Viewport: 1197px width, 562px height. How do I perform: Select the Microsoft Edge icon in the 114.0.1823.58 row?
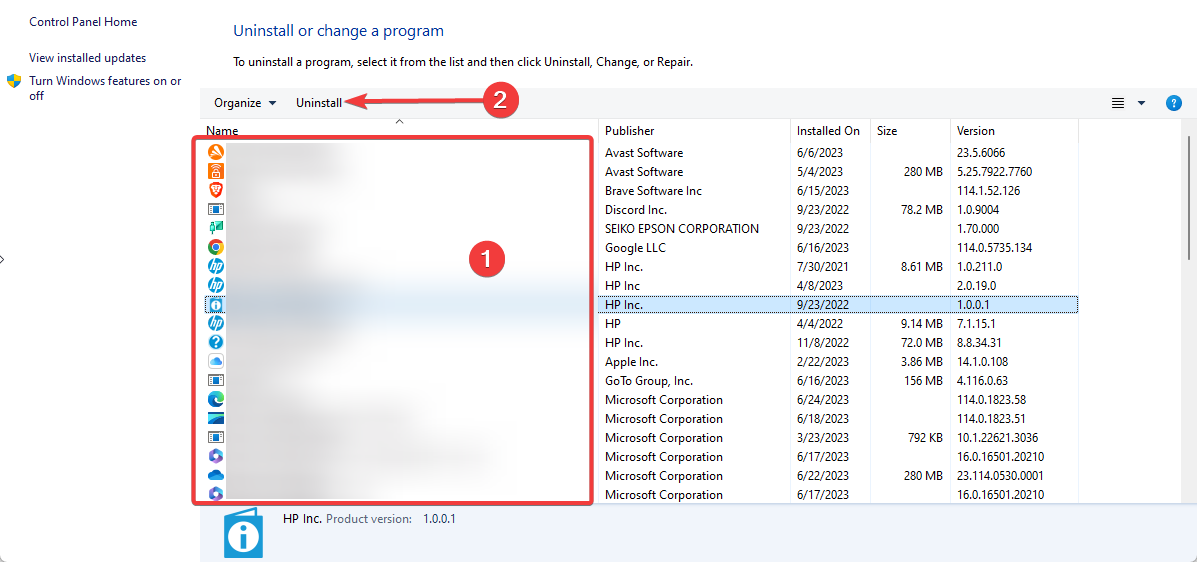pos(216,399)
